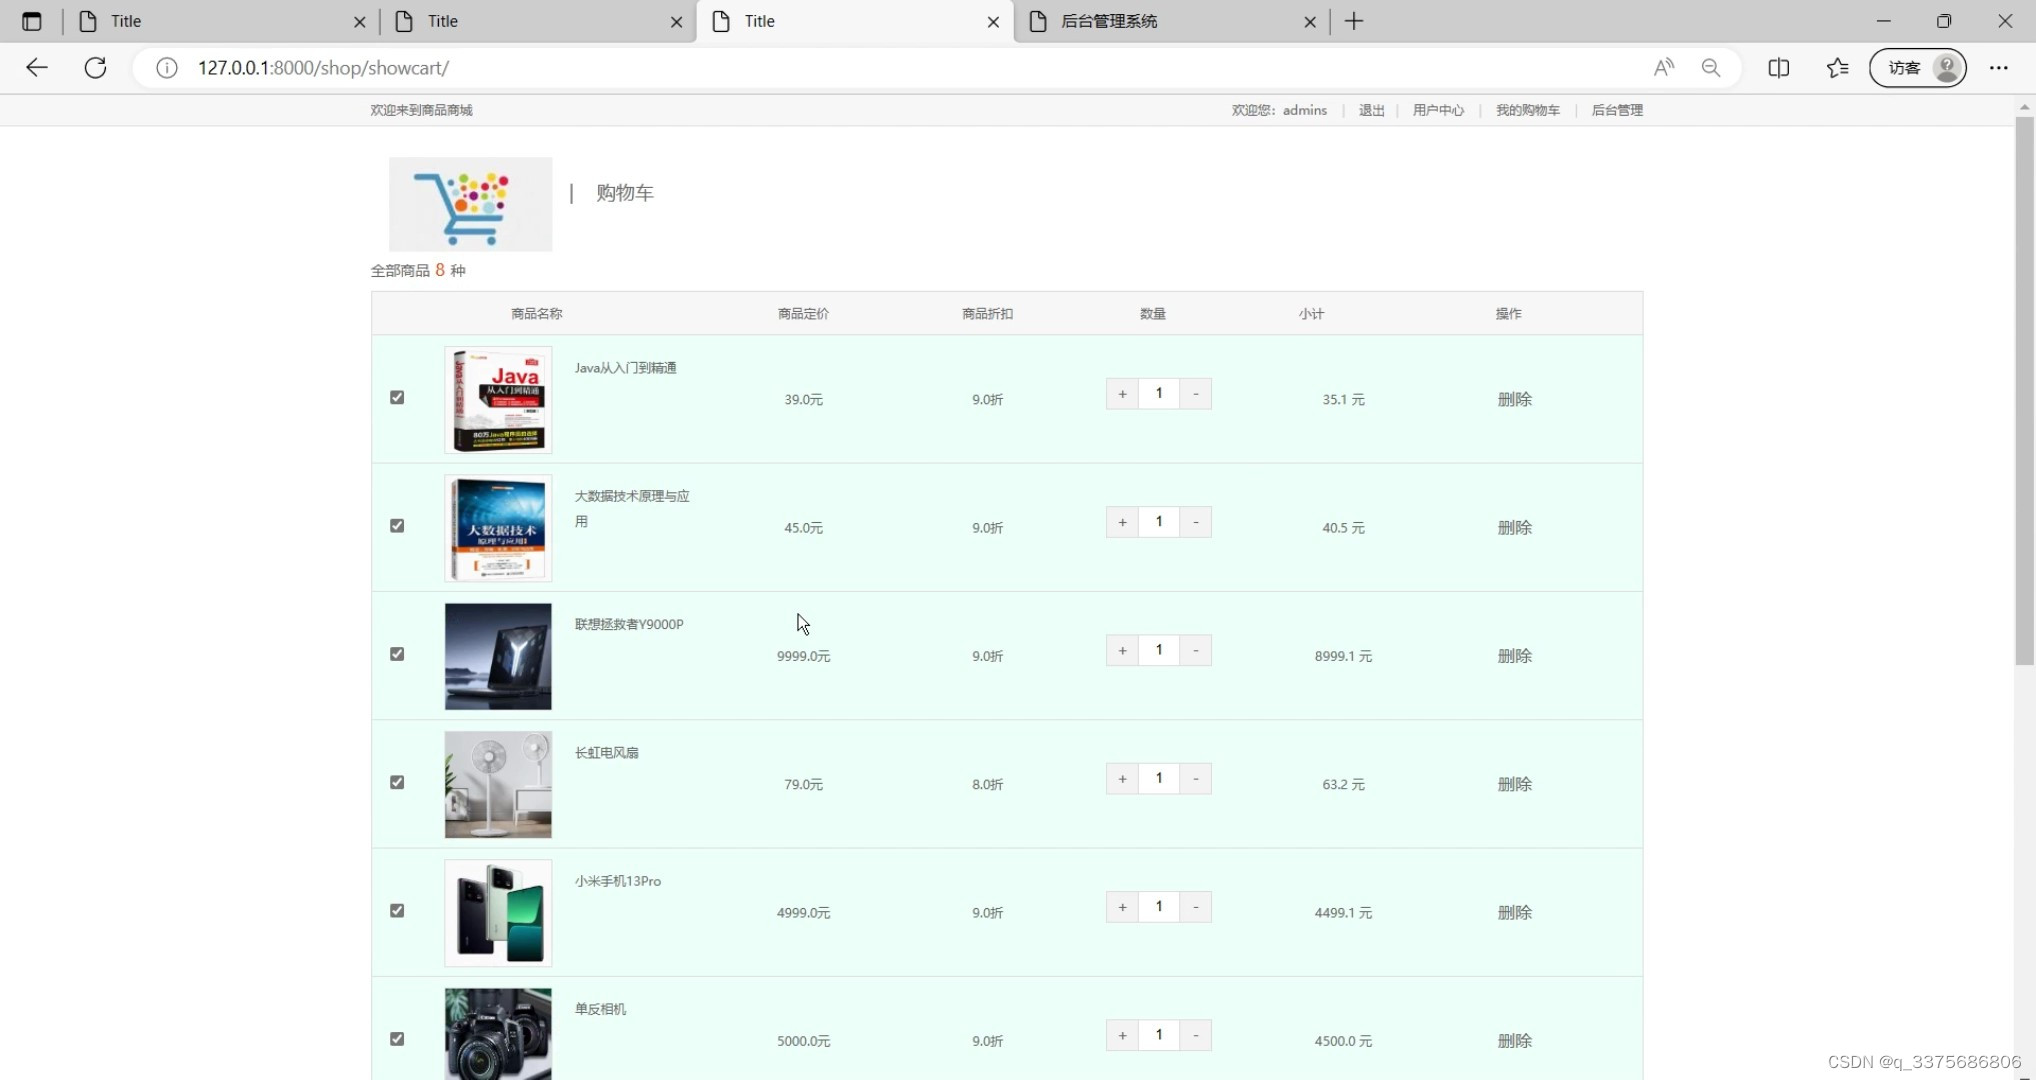Click the zoom magnifier icon in address bar

click(1711, 68)
